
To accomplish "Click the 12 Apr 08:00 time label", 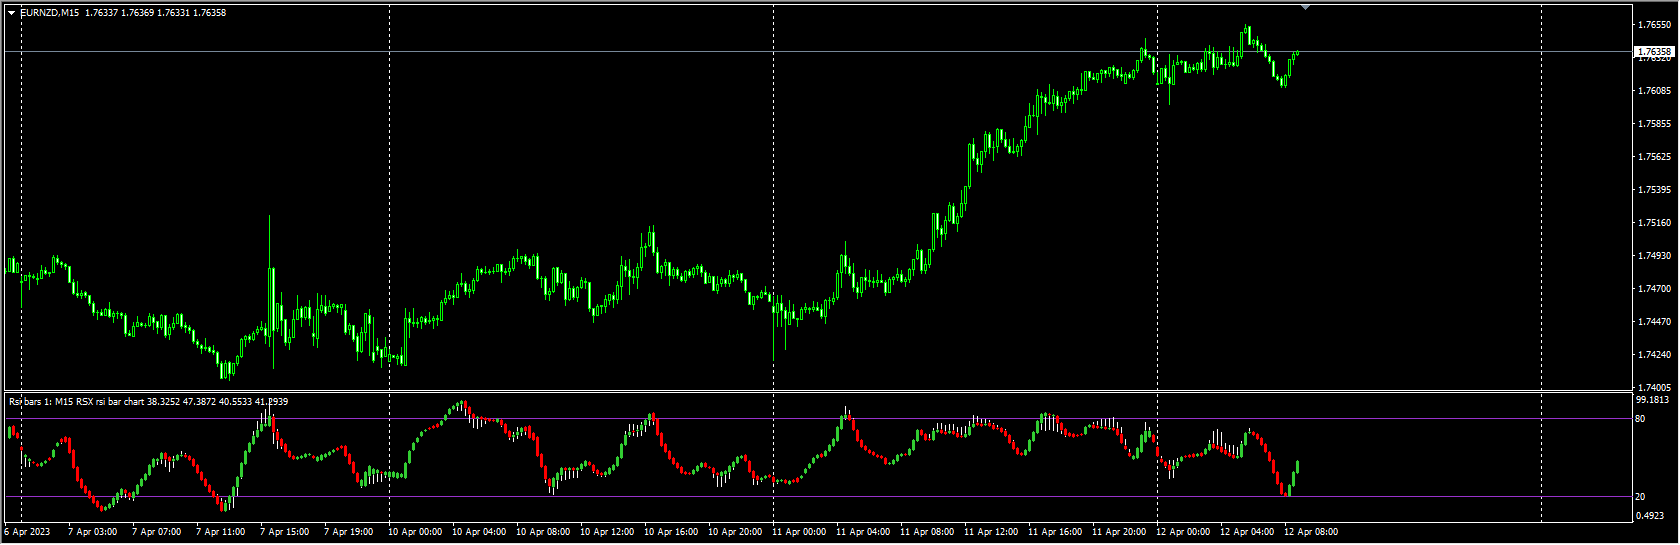I will pyautogui.click(x=1311, y=532).
